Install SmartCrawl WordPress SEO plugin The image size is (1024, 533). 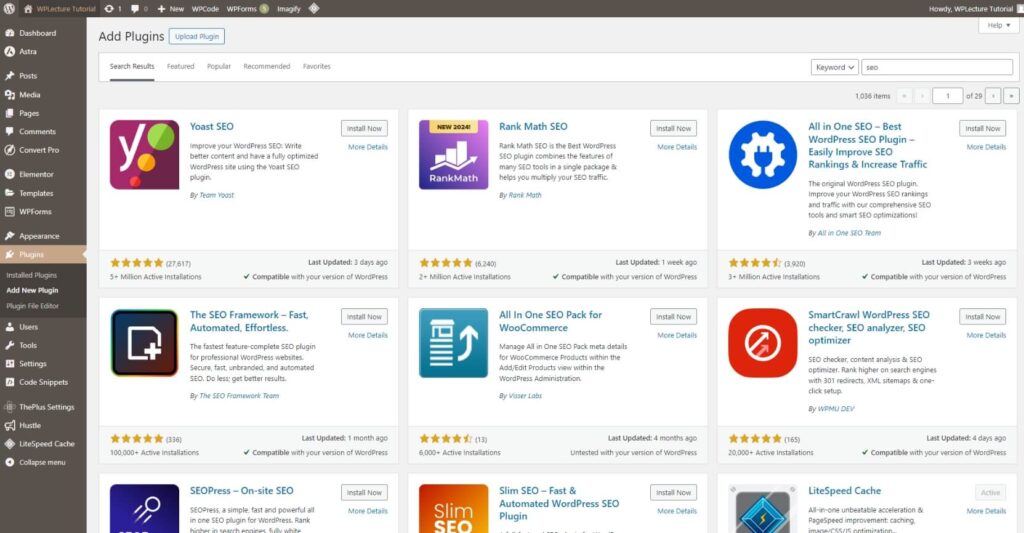(x=982, y=317)
